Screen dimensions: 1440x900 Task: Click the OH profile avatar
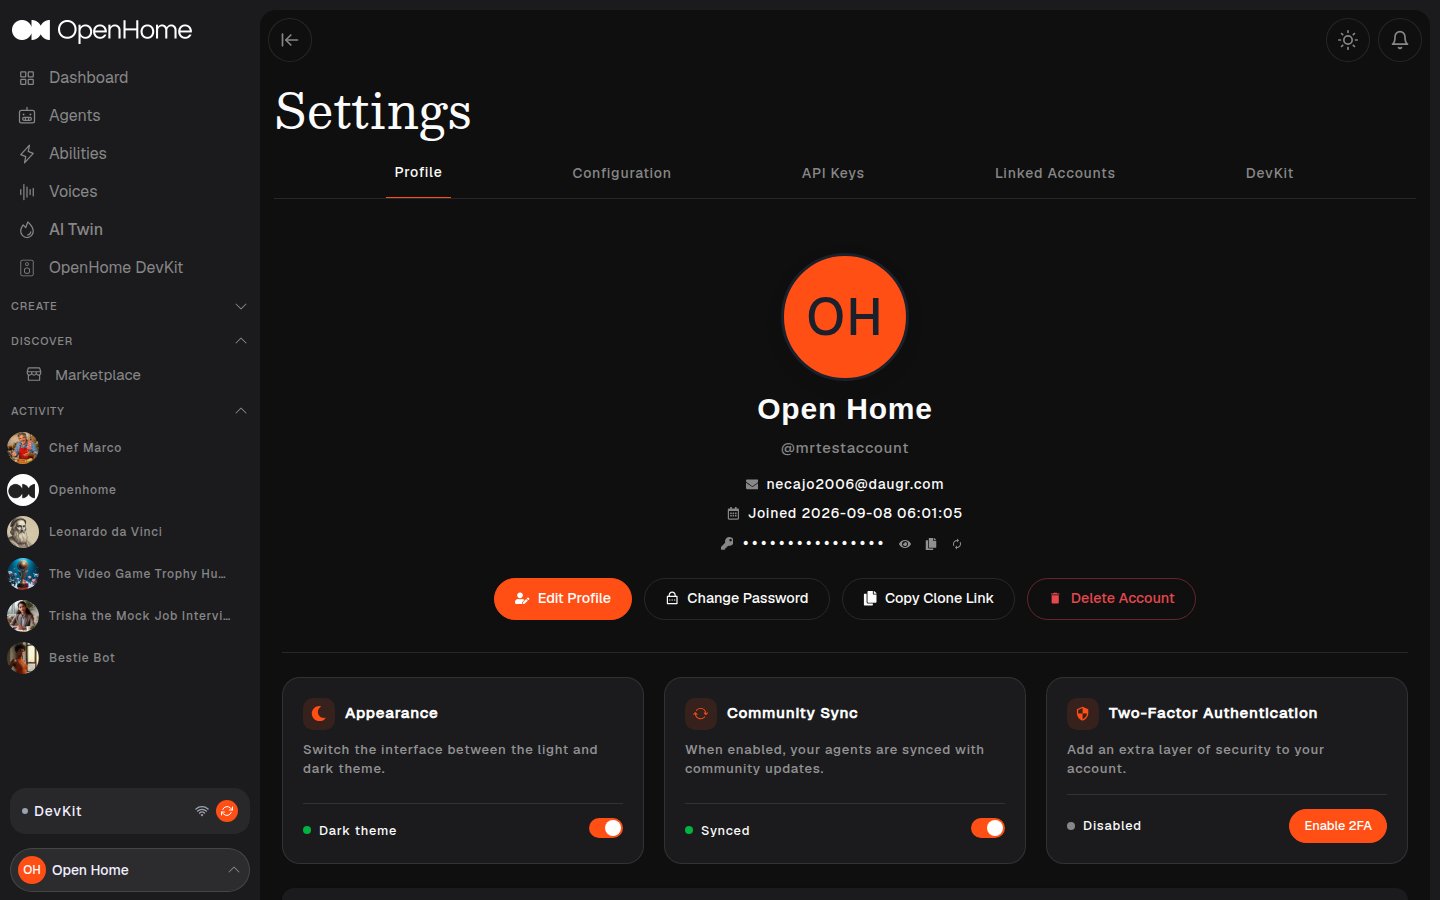(845, 317)
